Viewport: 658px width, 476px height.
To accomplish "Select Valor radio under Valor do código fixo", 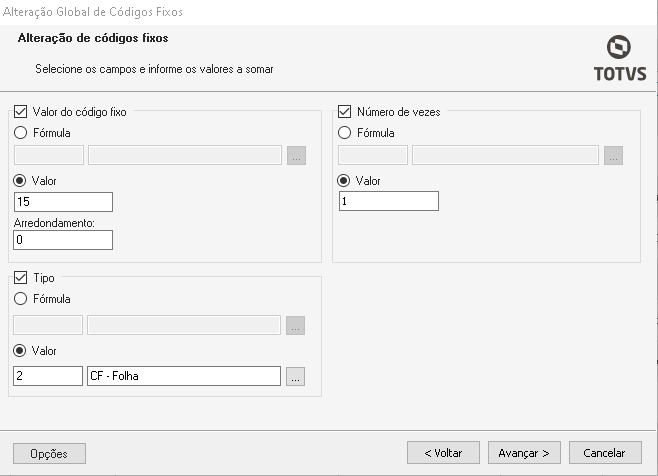I will pyautogui.click(x=20, y=180).
